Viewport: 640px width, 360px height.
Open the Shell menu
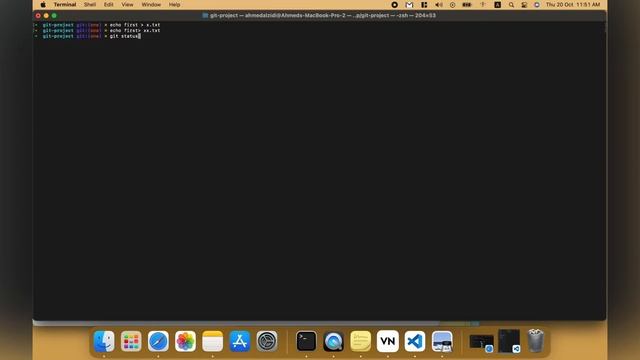coord(90,4)
